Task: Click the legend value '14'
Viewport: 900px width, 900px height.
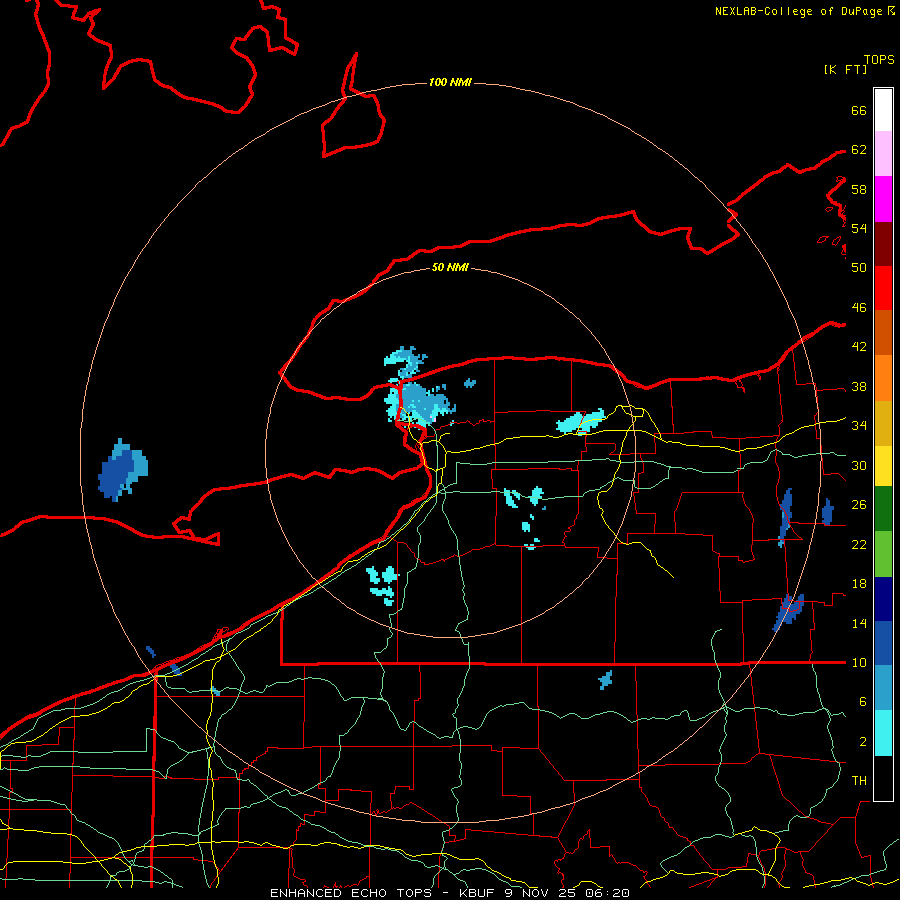Action: pos(859,623)
